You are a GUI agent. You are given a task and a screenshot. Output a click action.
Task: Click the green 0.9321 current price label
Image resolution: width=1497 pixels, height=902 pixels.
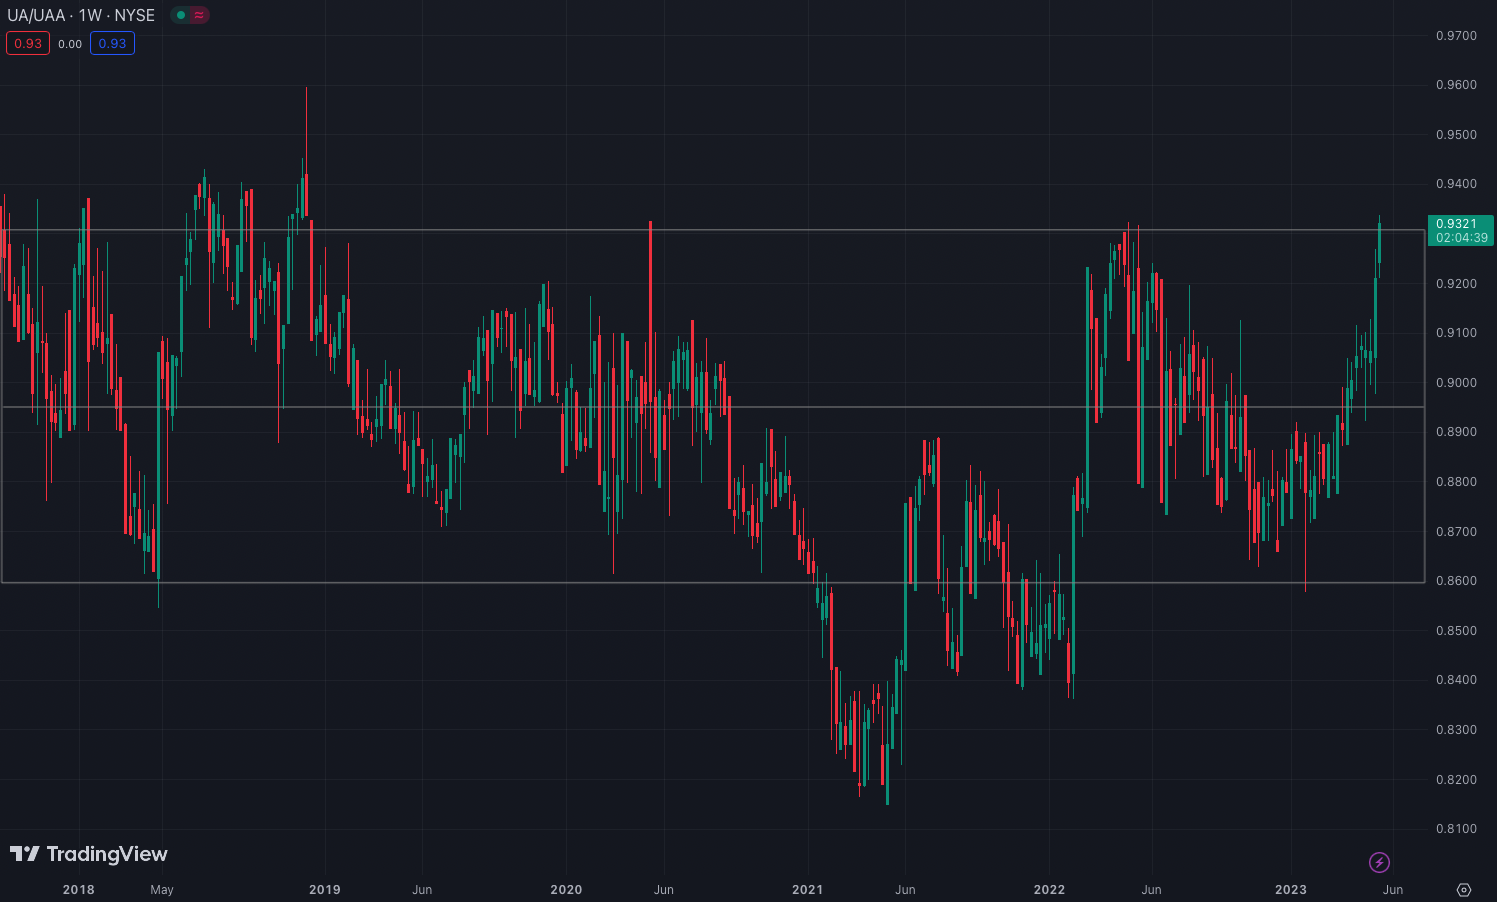(1461, 230)
